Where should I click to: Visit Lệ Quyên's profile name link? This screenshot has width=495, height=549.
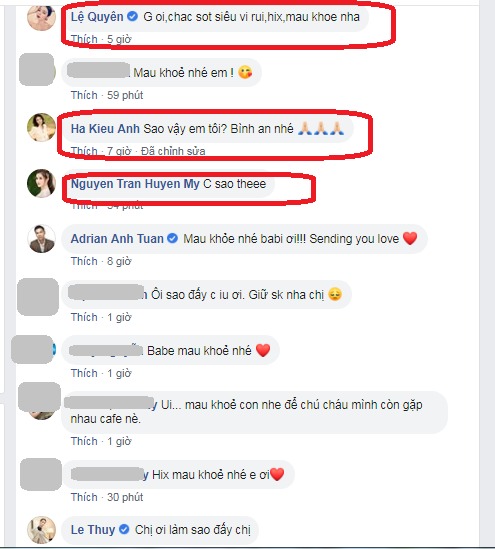(x=97, y=16)
